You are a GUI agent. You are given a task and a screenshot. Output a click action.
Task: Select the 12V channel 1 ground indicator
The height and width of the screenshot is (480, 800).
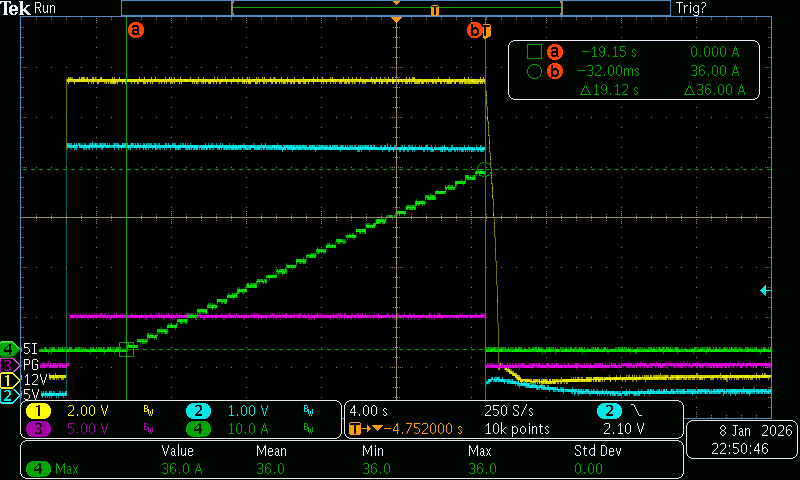(10, 380)
